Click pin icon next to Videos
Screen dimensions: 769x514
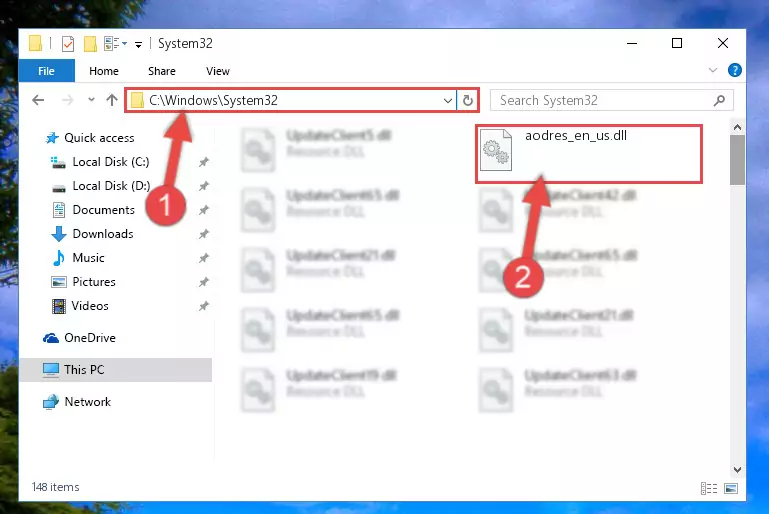pyautogui.click(x=204, y=306)
